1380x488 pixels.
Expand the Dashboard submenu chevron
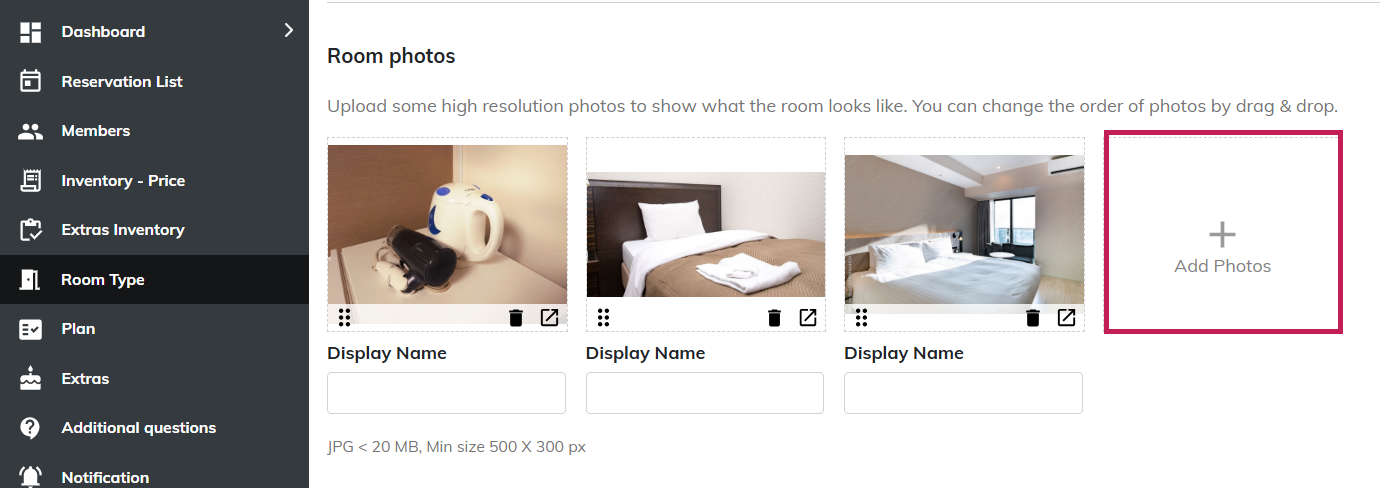pos(289,31)
